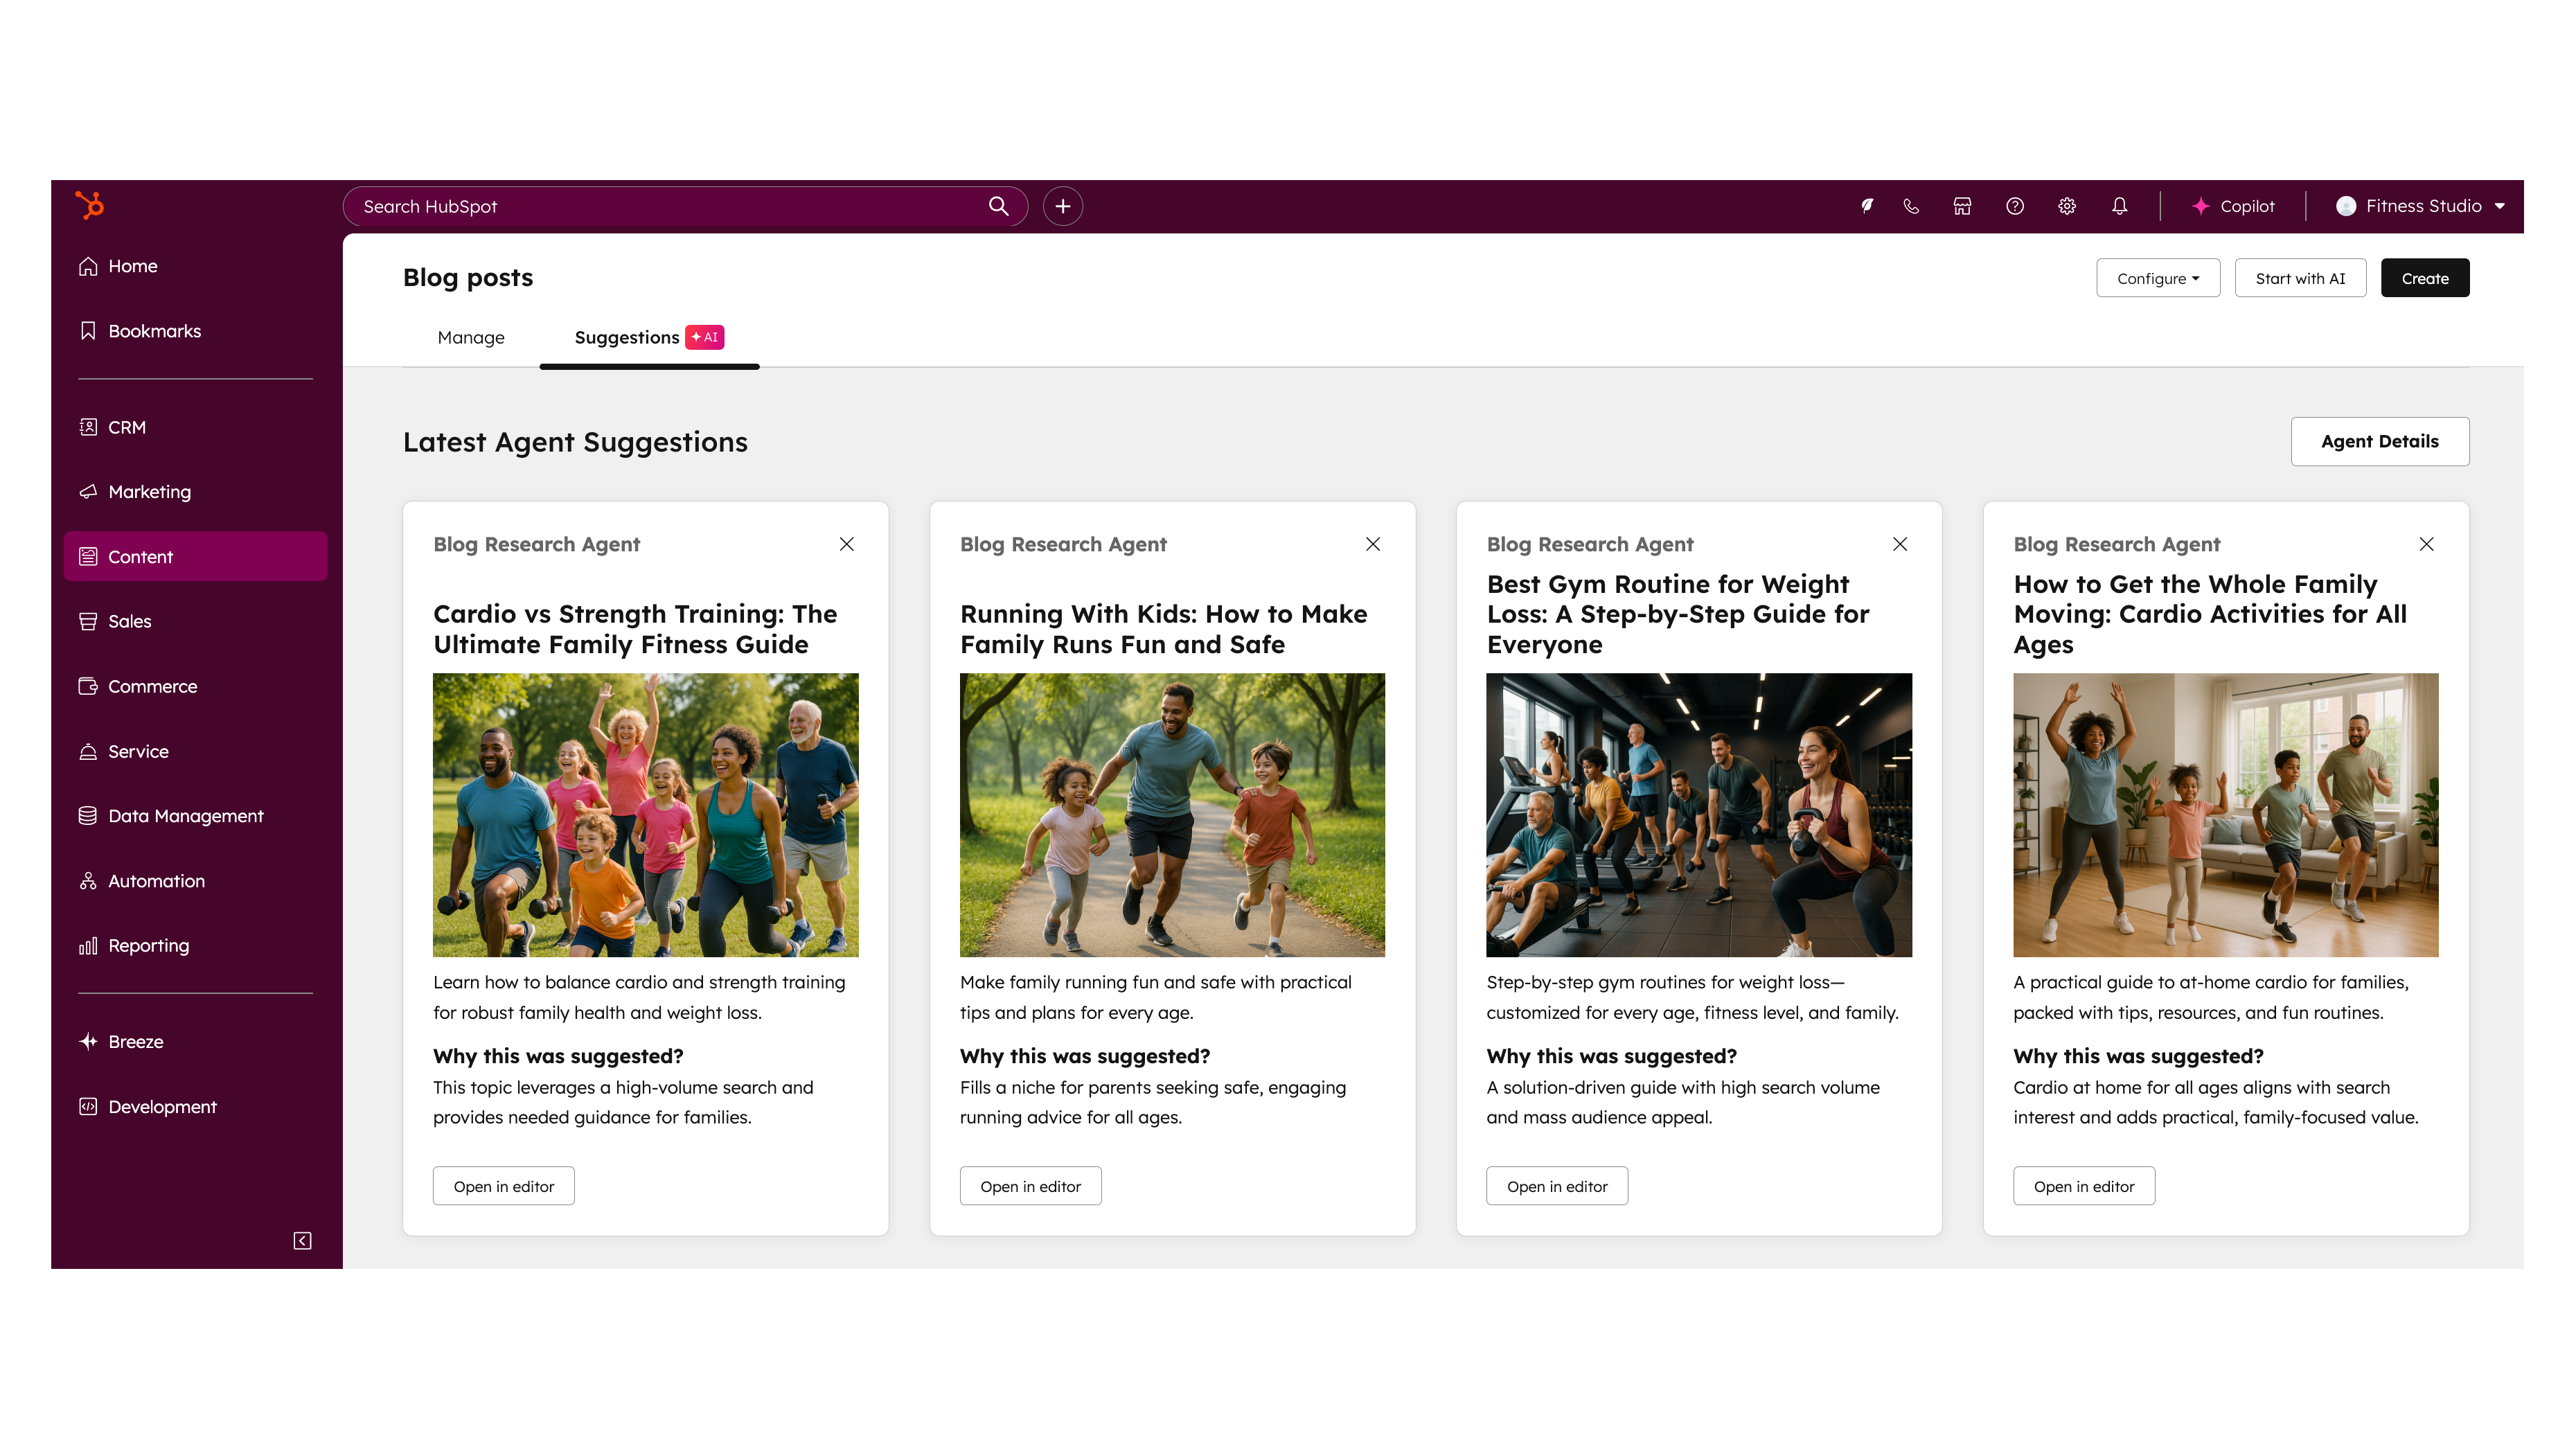
Task: Open the Help question mark icon
Action: pos(2014,206)
